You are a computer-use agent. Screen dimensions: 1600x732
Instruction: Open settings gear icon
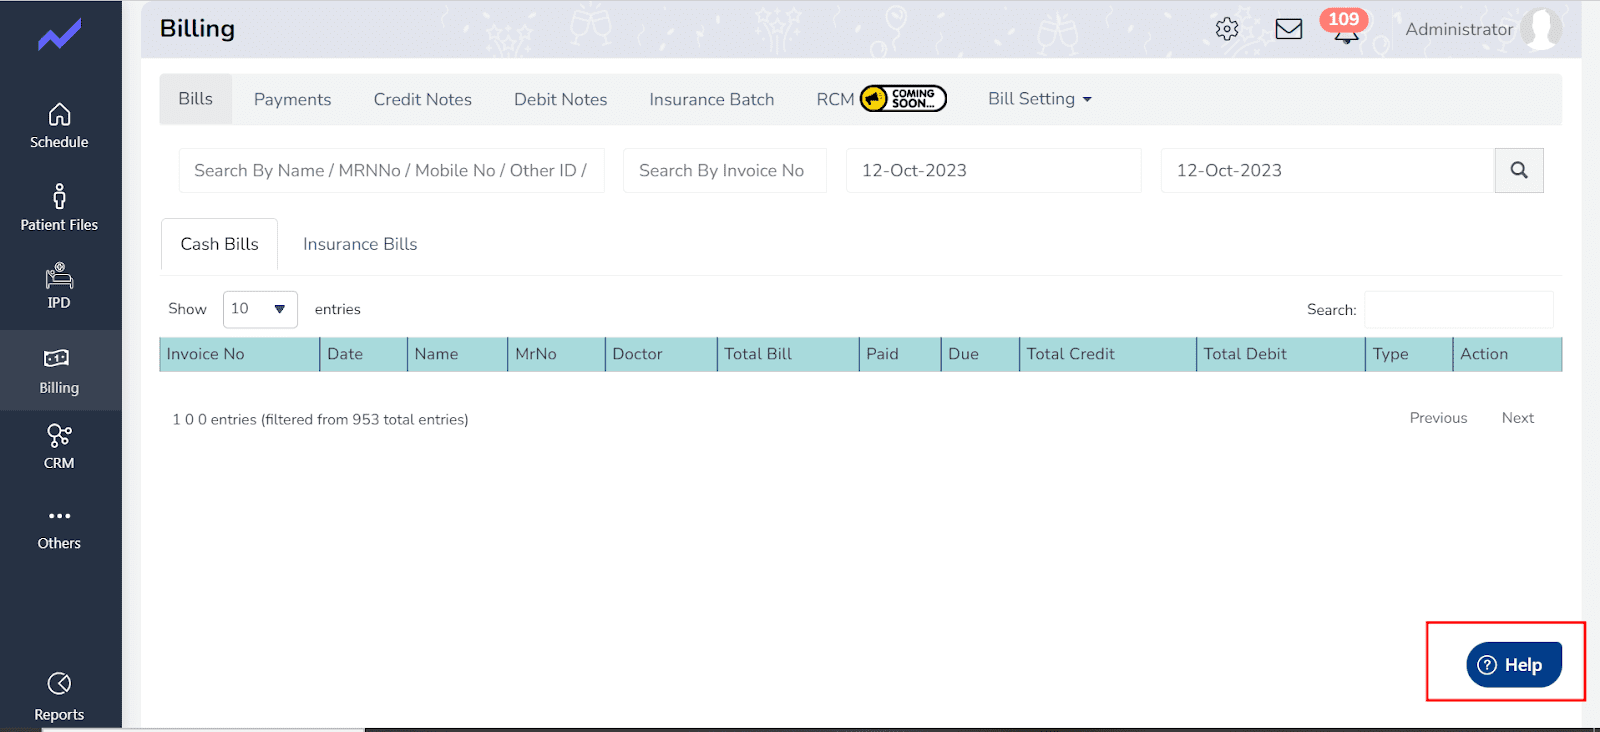(1227, 29)
